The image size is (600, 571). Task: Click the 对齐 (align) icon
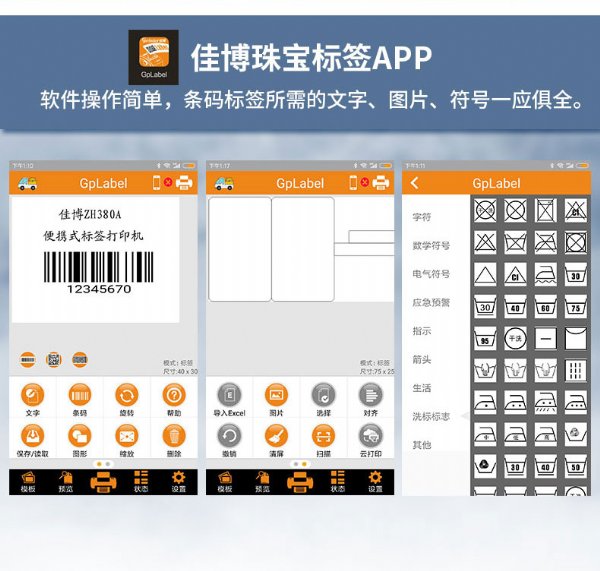coord(371,394)
